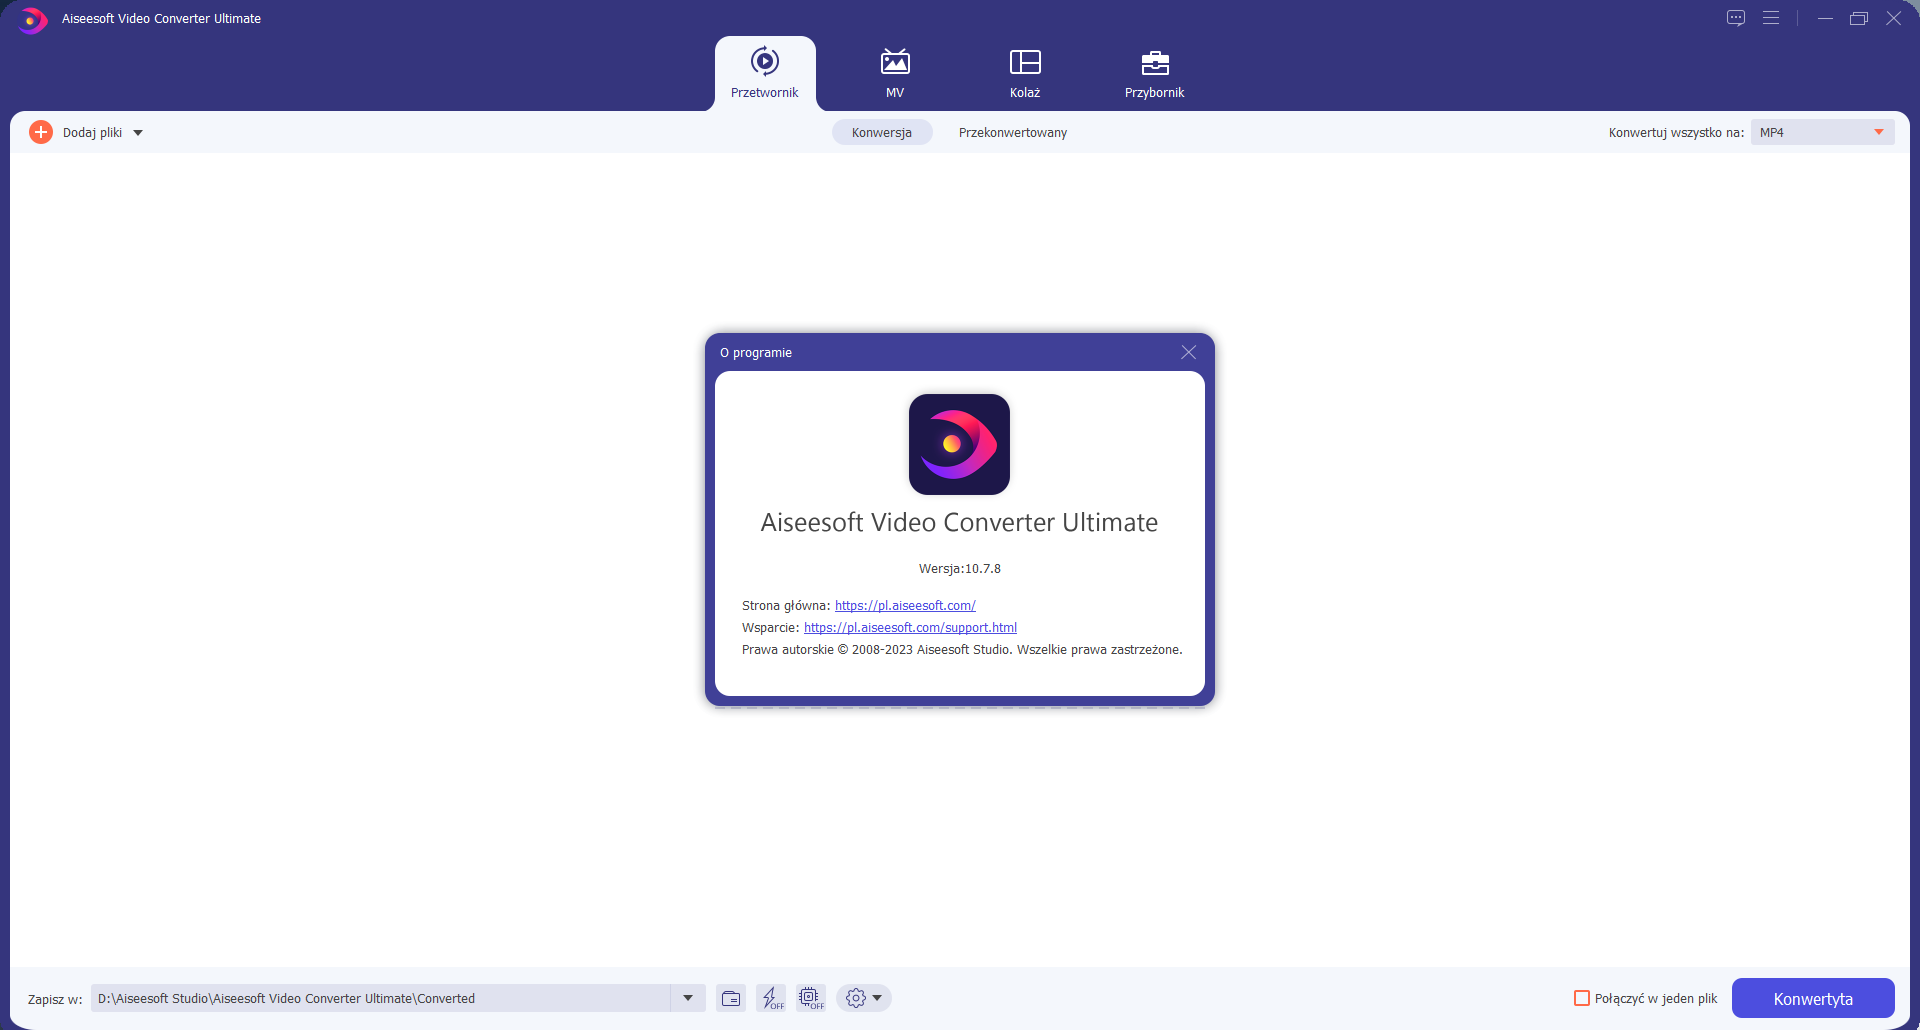
Task: Switch to the MV tab
Action: coord(895,73)
